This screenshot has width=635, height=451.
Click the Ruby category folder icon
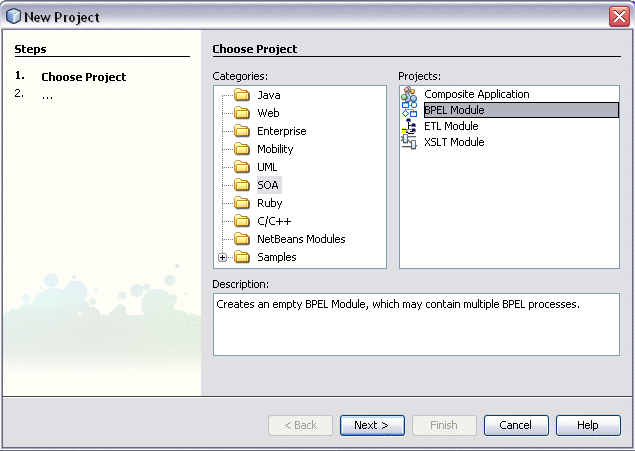pos(242,203)
